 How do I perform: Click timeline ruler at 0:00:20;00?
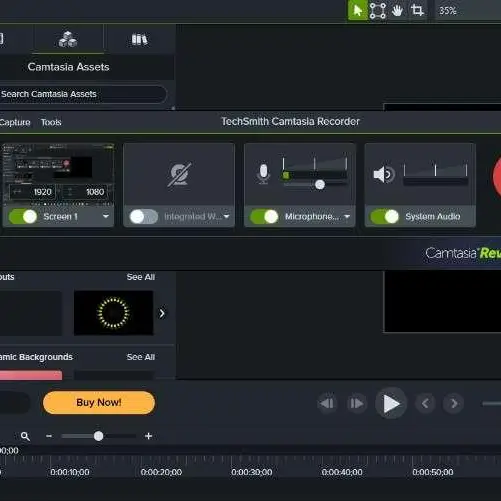tap(161, 472)
